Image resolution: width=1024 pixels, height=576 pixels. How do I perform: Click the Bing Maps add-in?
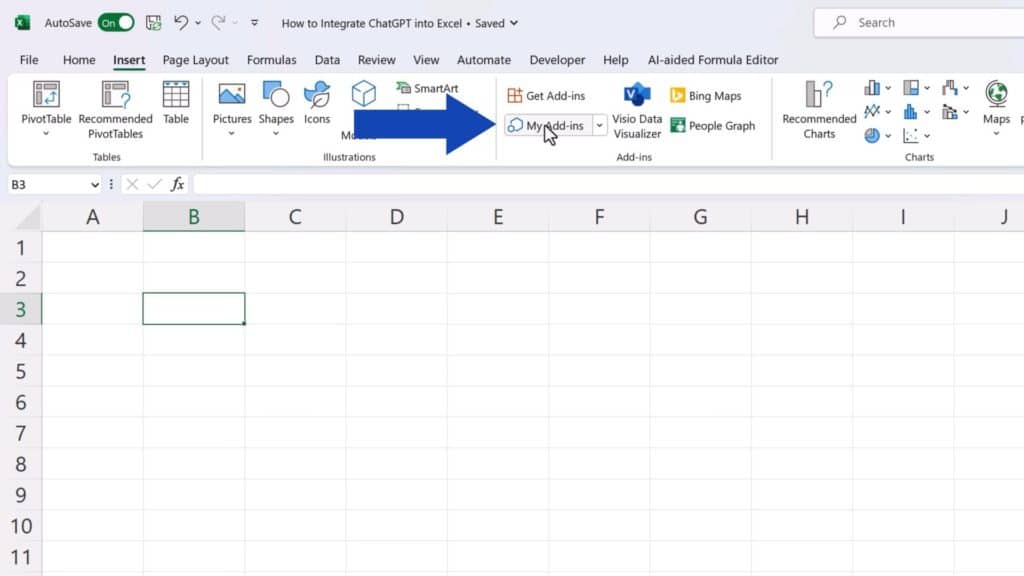pos(706,96)
